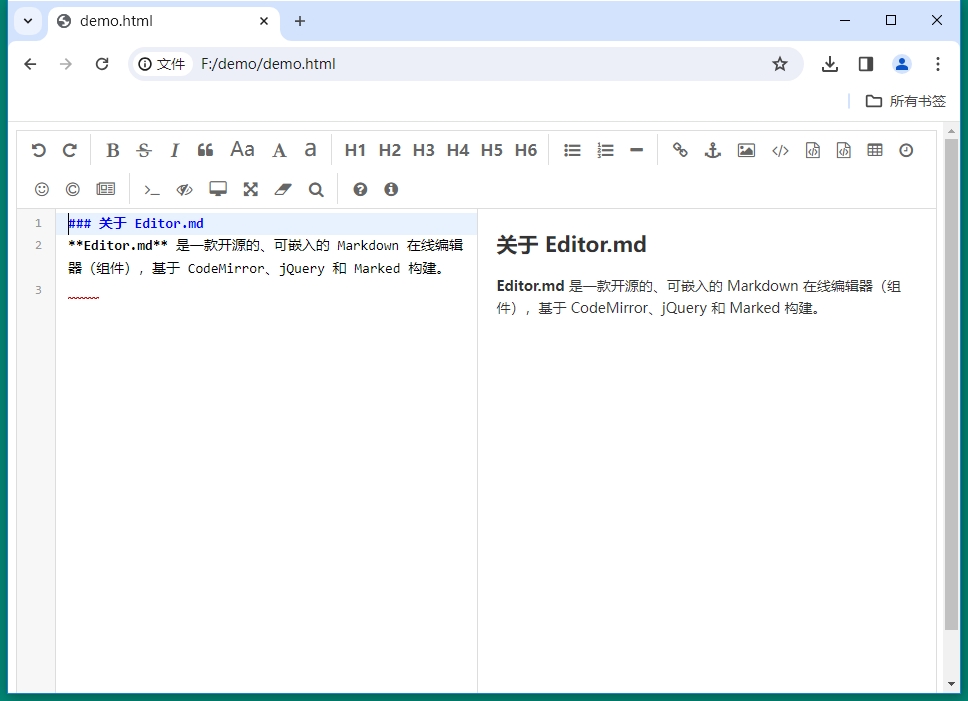Convert selection to uppercase with A icon
Viewport: 968px width, 701px height.
click(x=279, y=150)
